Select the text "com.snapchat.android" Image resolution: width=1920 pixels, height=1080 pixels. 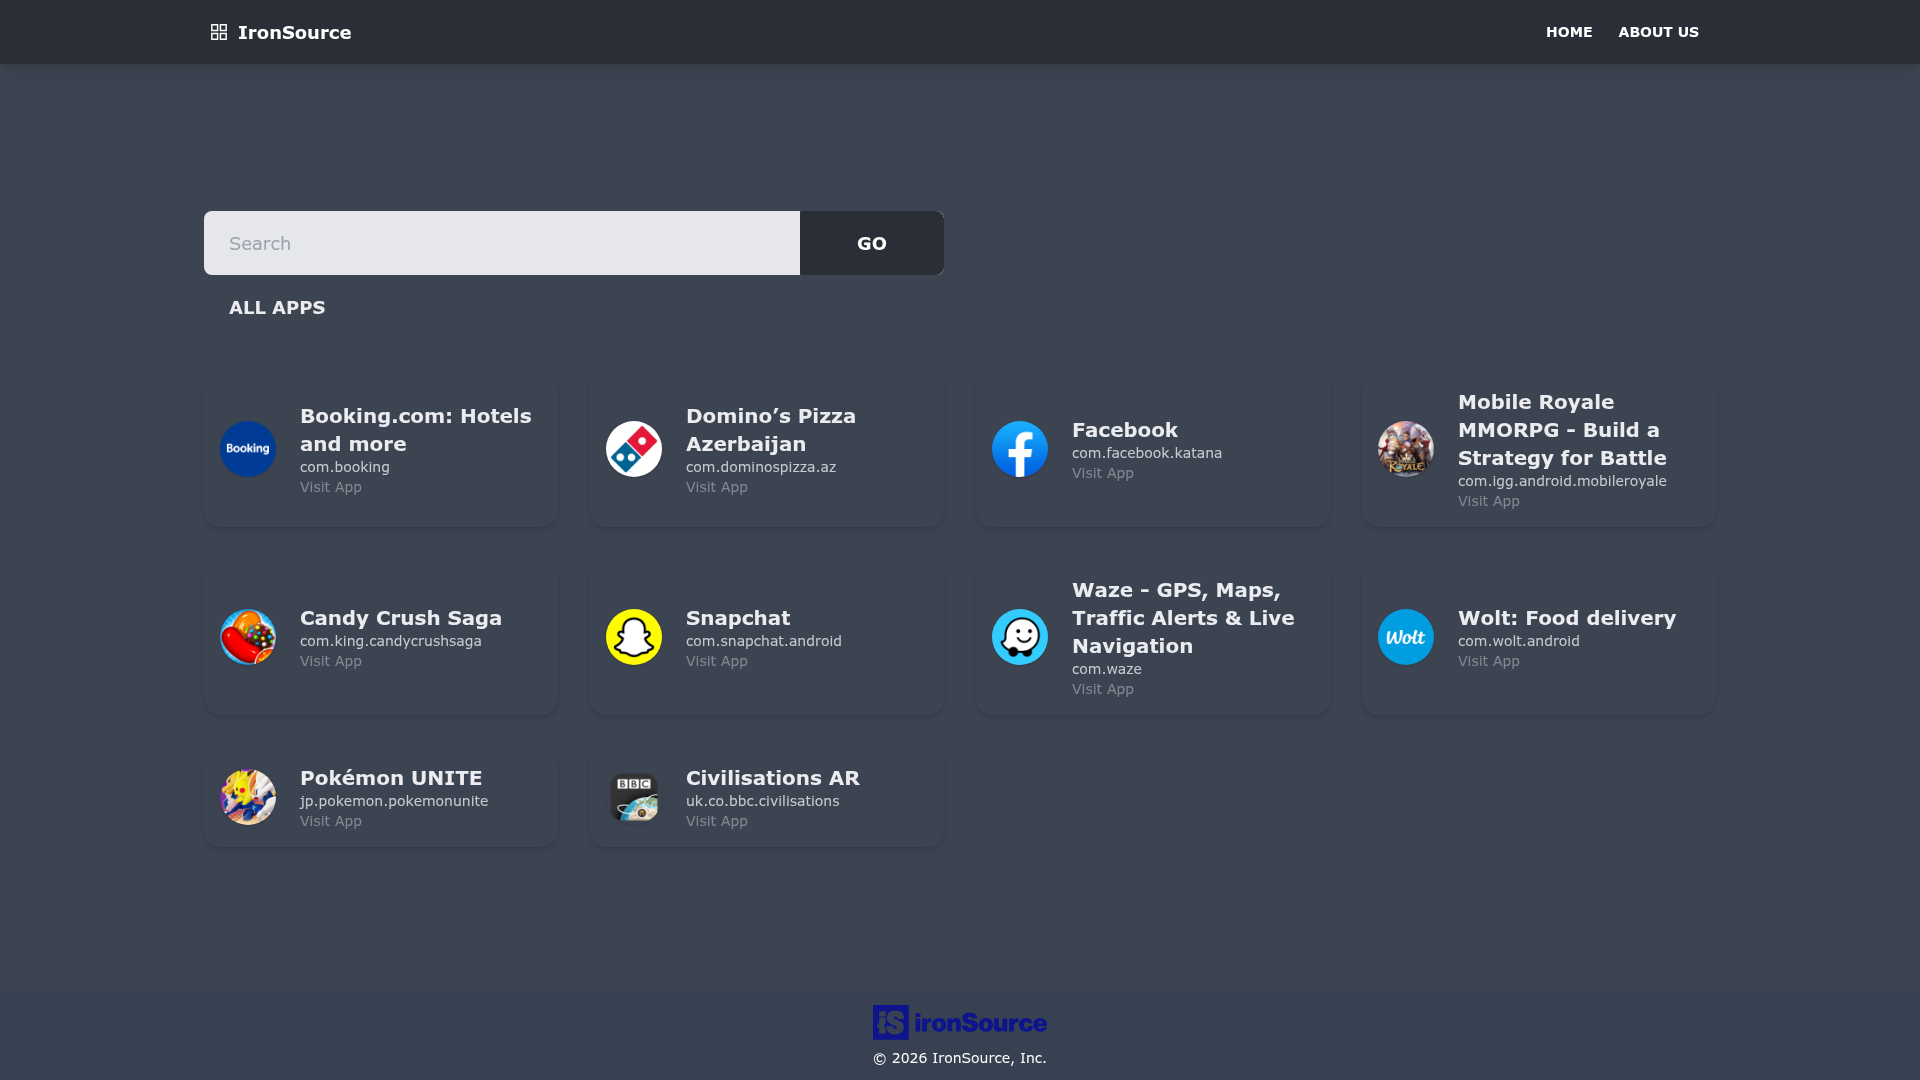pos(764,641)
